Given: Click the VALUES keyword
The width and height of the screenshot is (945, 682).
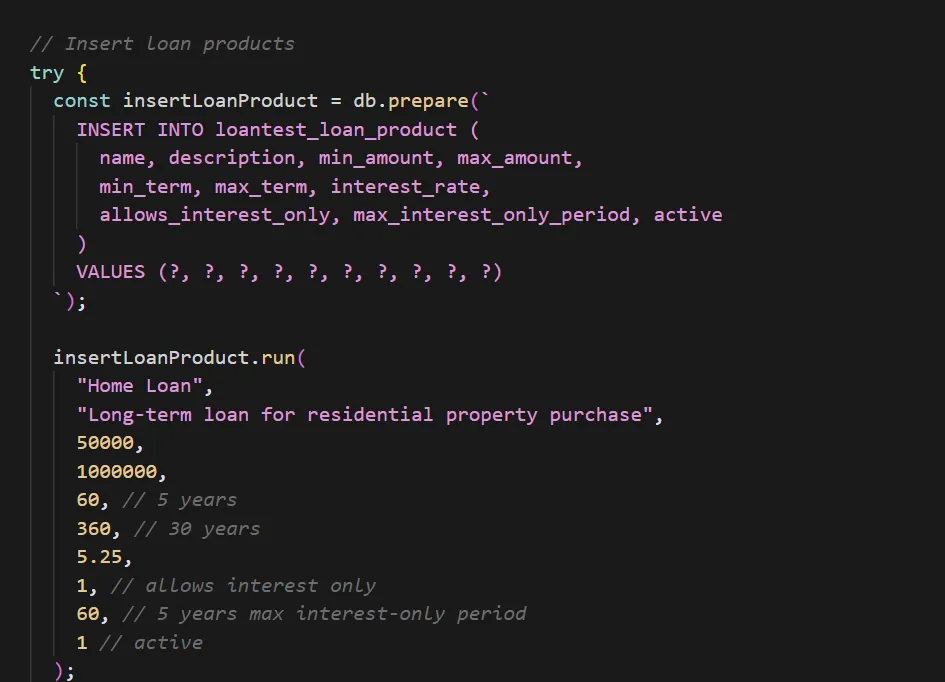Looking at the screenshot, I should pyautogui.click(x=110, y=272).
